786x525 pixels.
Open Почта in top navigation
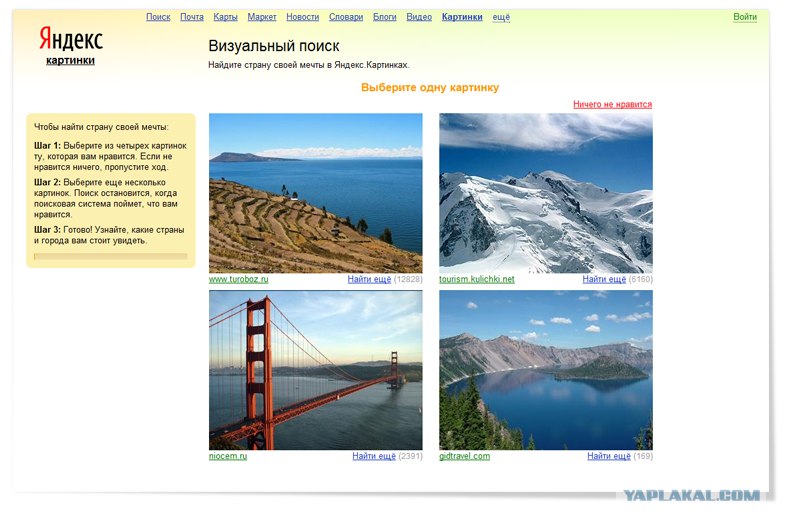(192, 17)
